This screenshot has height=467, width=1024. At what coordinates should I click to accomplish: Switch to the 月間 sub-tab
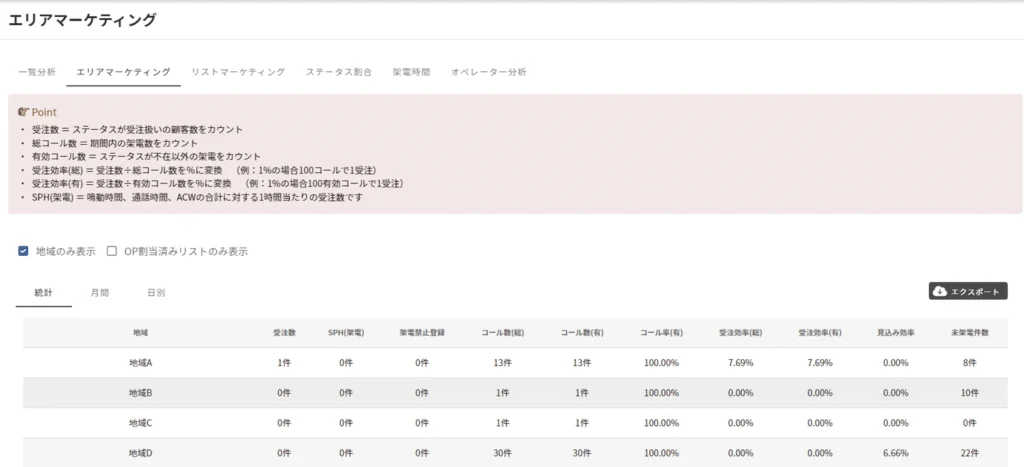click(100, 293)
